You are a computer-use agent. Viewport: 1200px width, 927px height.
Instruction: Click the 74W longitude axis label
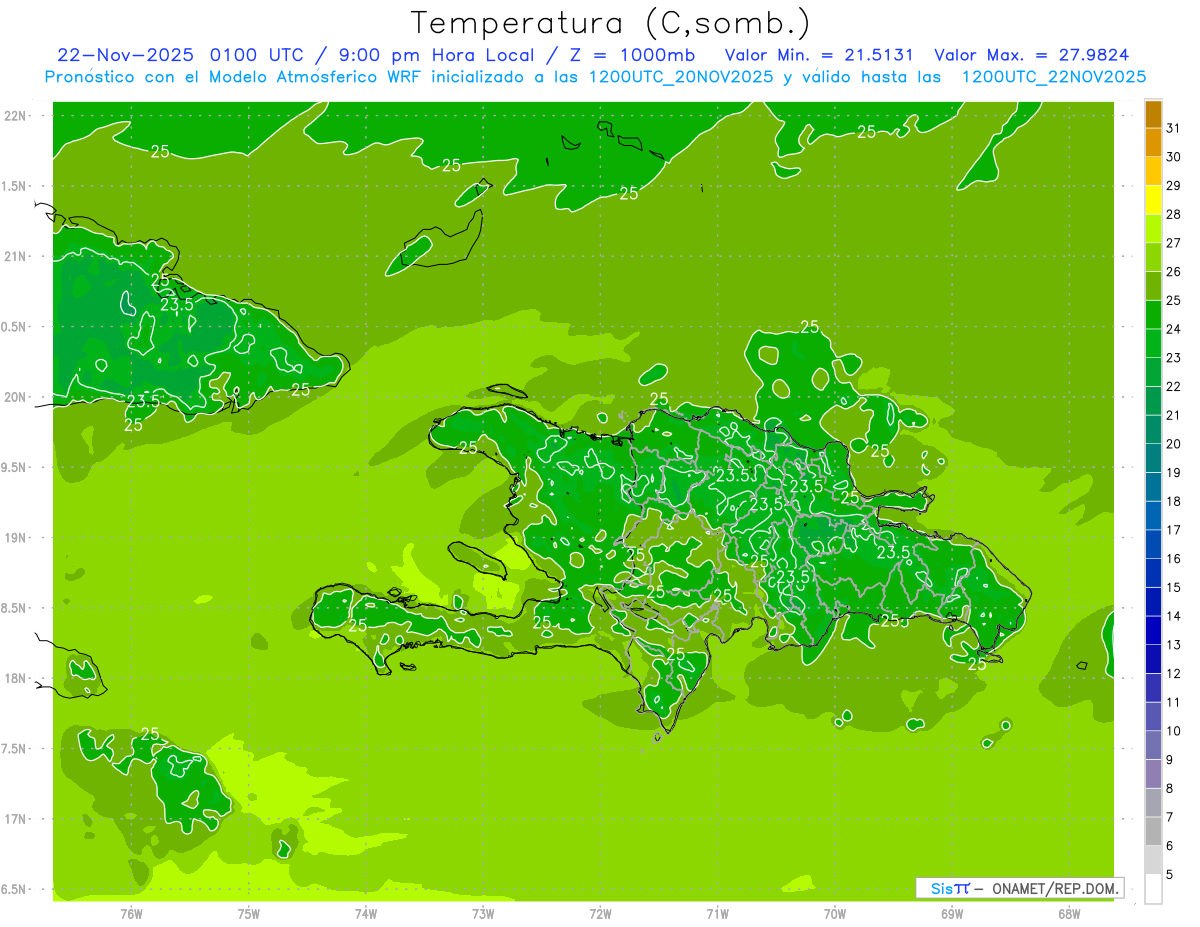pyautogui.click(x=366, y=913)
